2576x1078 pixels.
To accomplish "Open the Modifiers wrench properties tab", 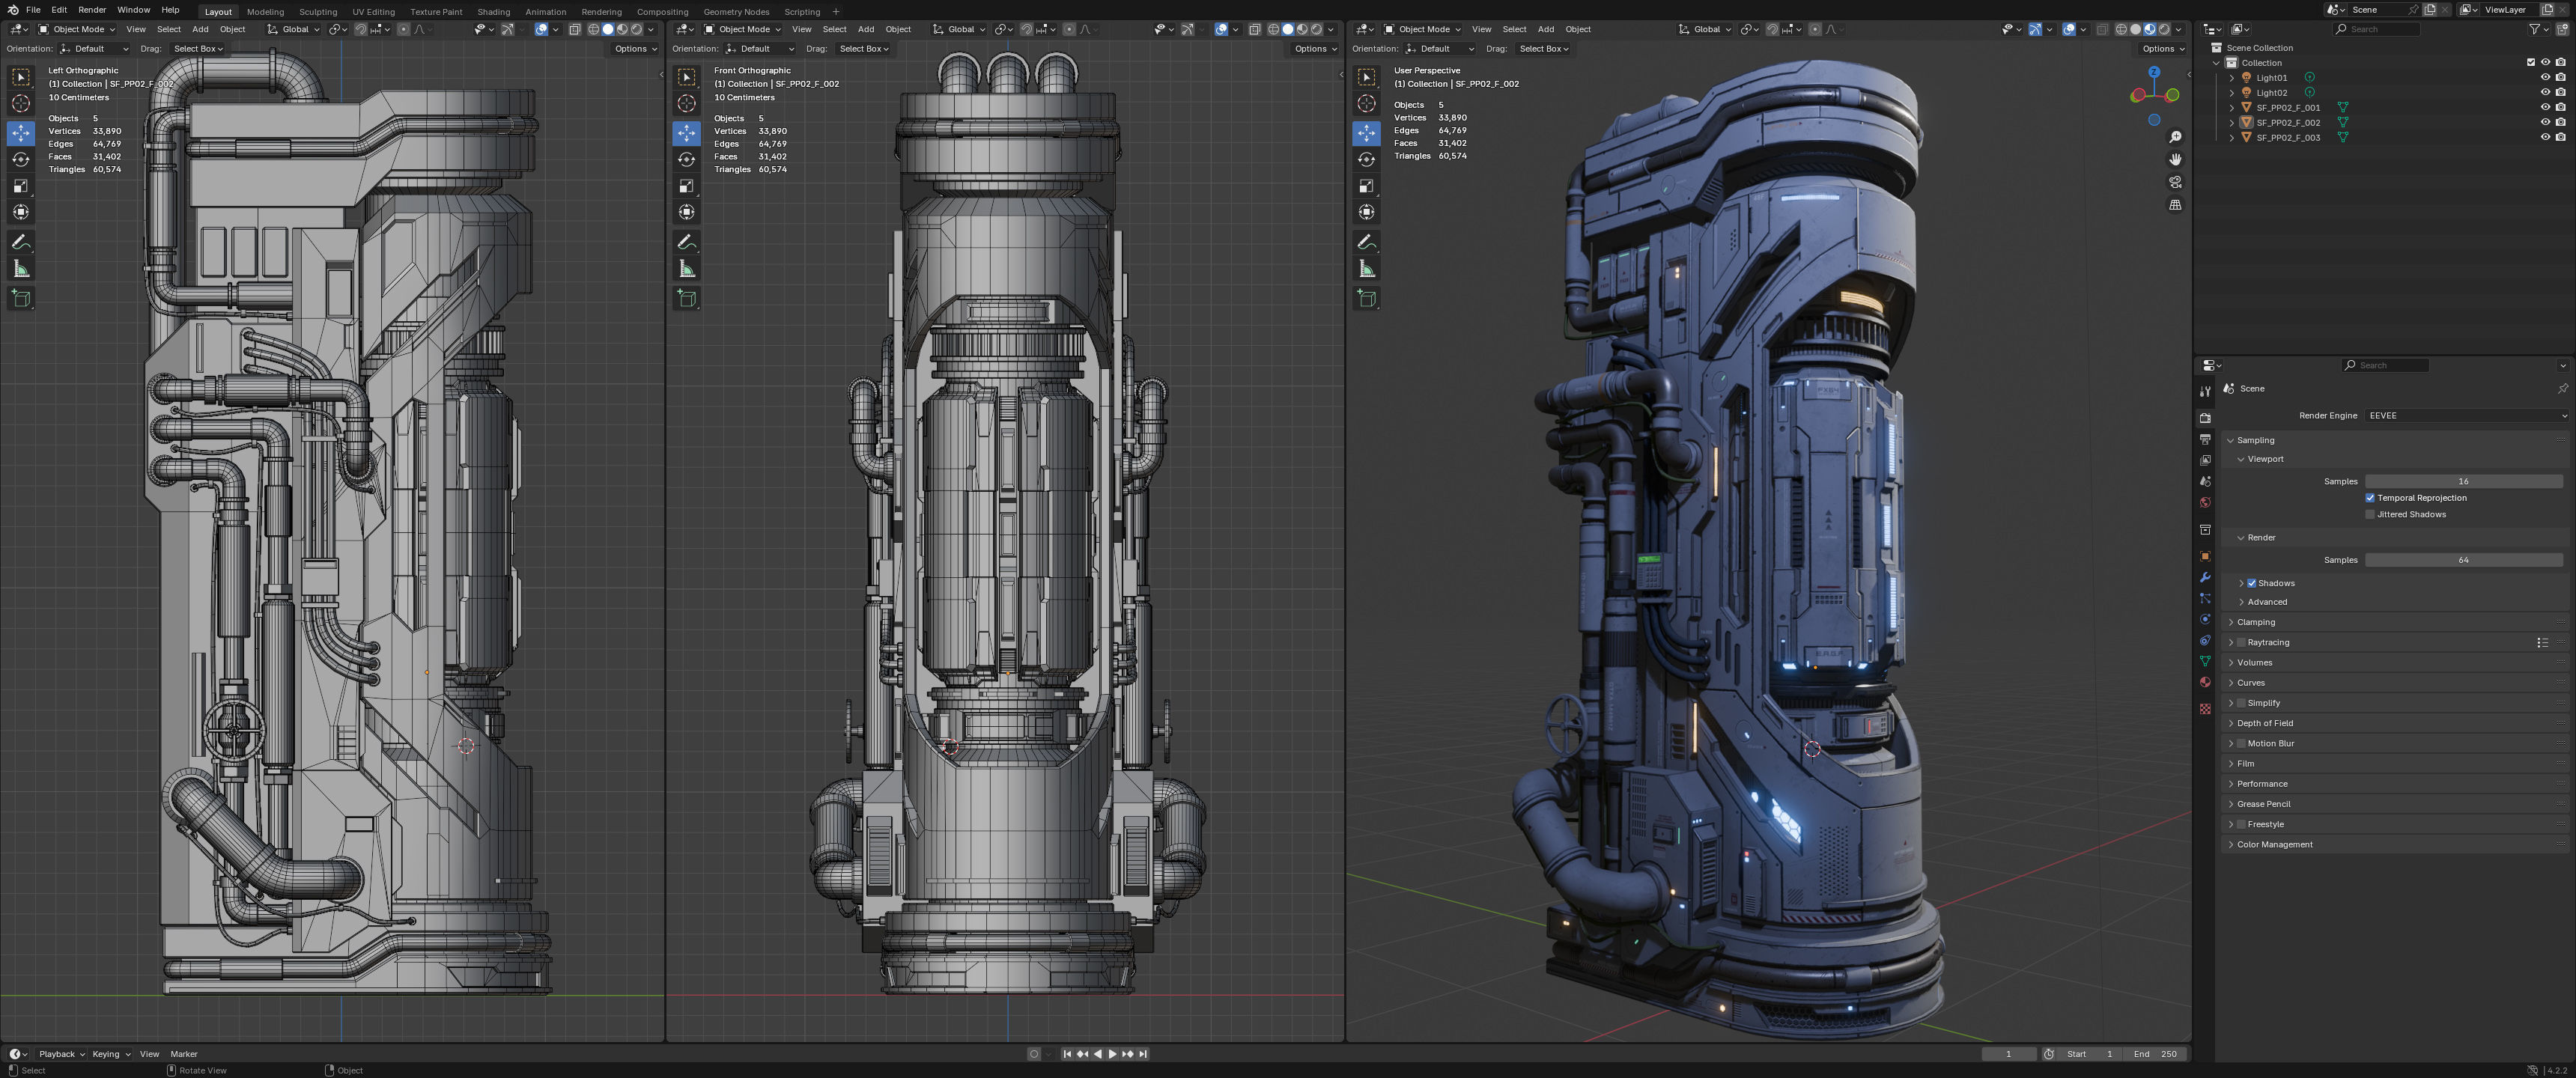I will (2204, 577).
